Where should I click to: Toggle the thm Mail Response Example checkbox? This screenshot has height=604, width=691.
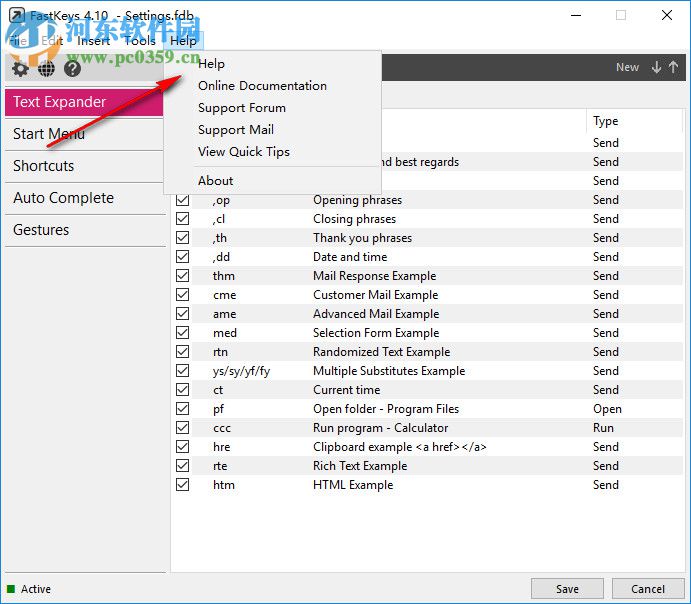(182, 276)
